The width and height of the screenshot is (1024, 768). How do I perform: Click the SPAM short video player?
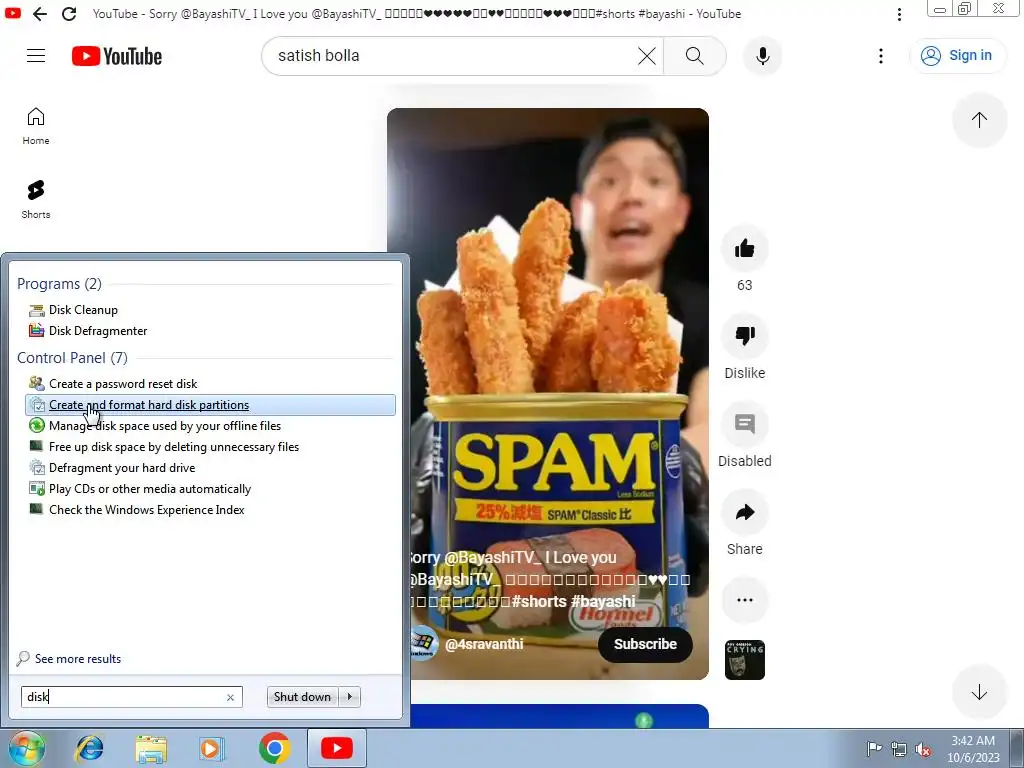[x=547, y=394]
